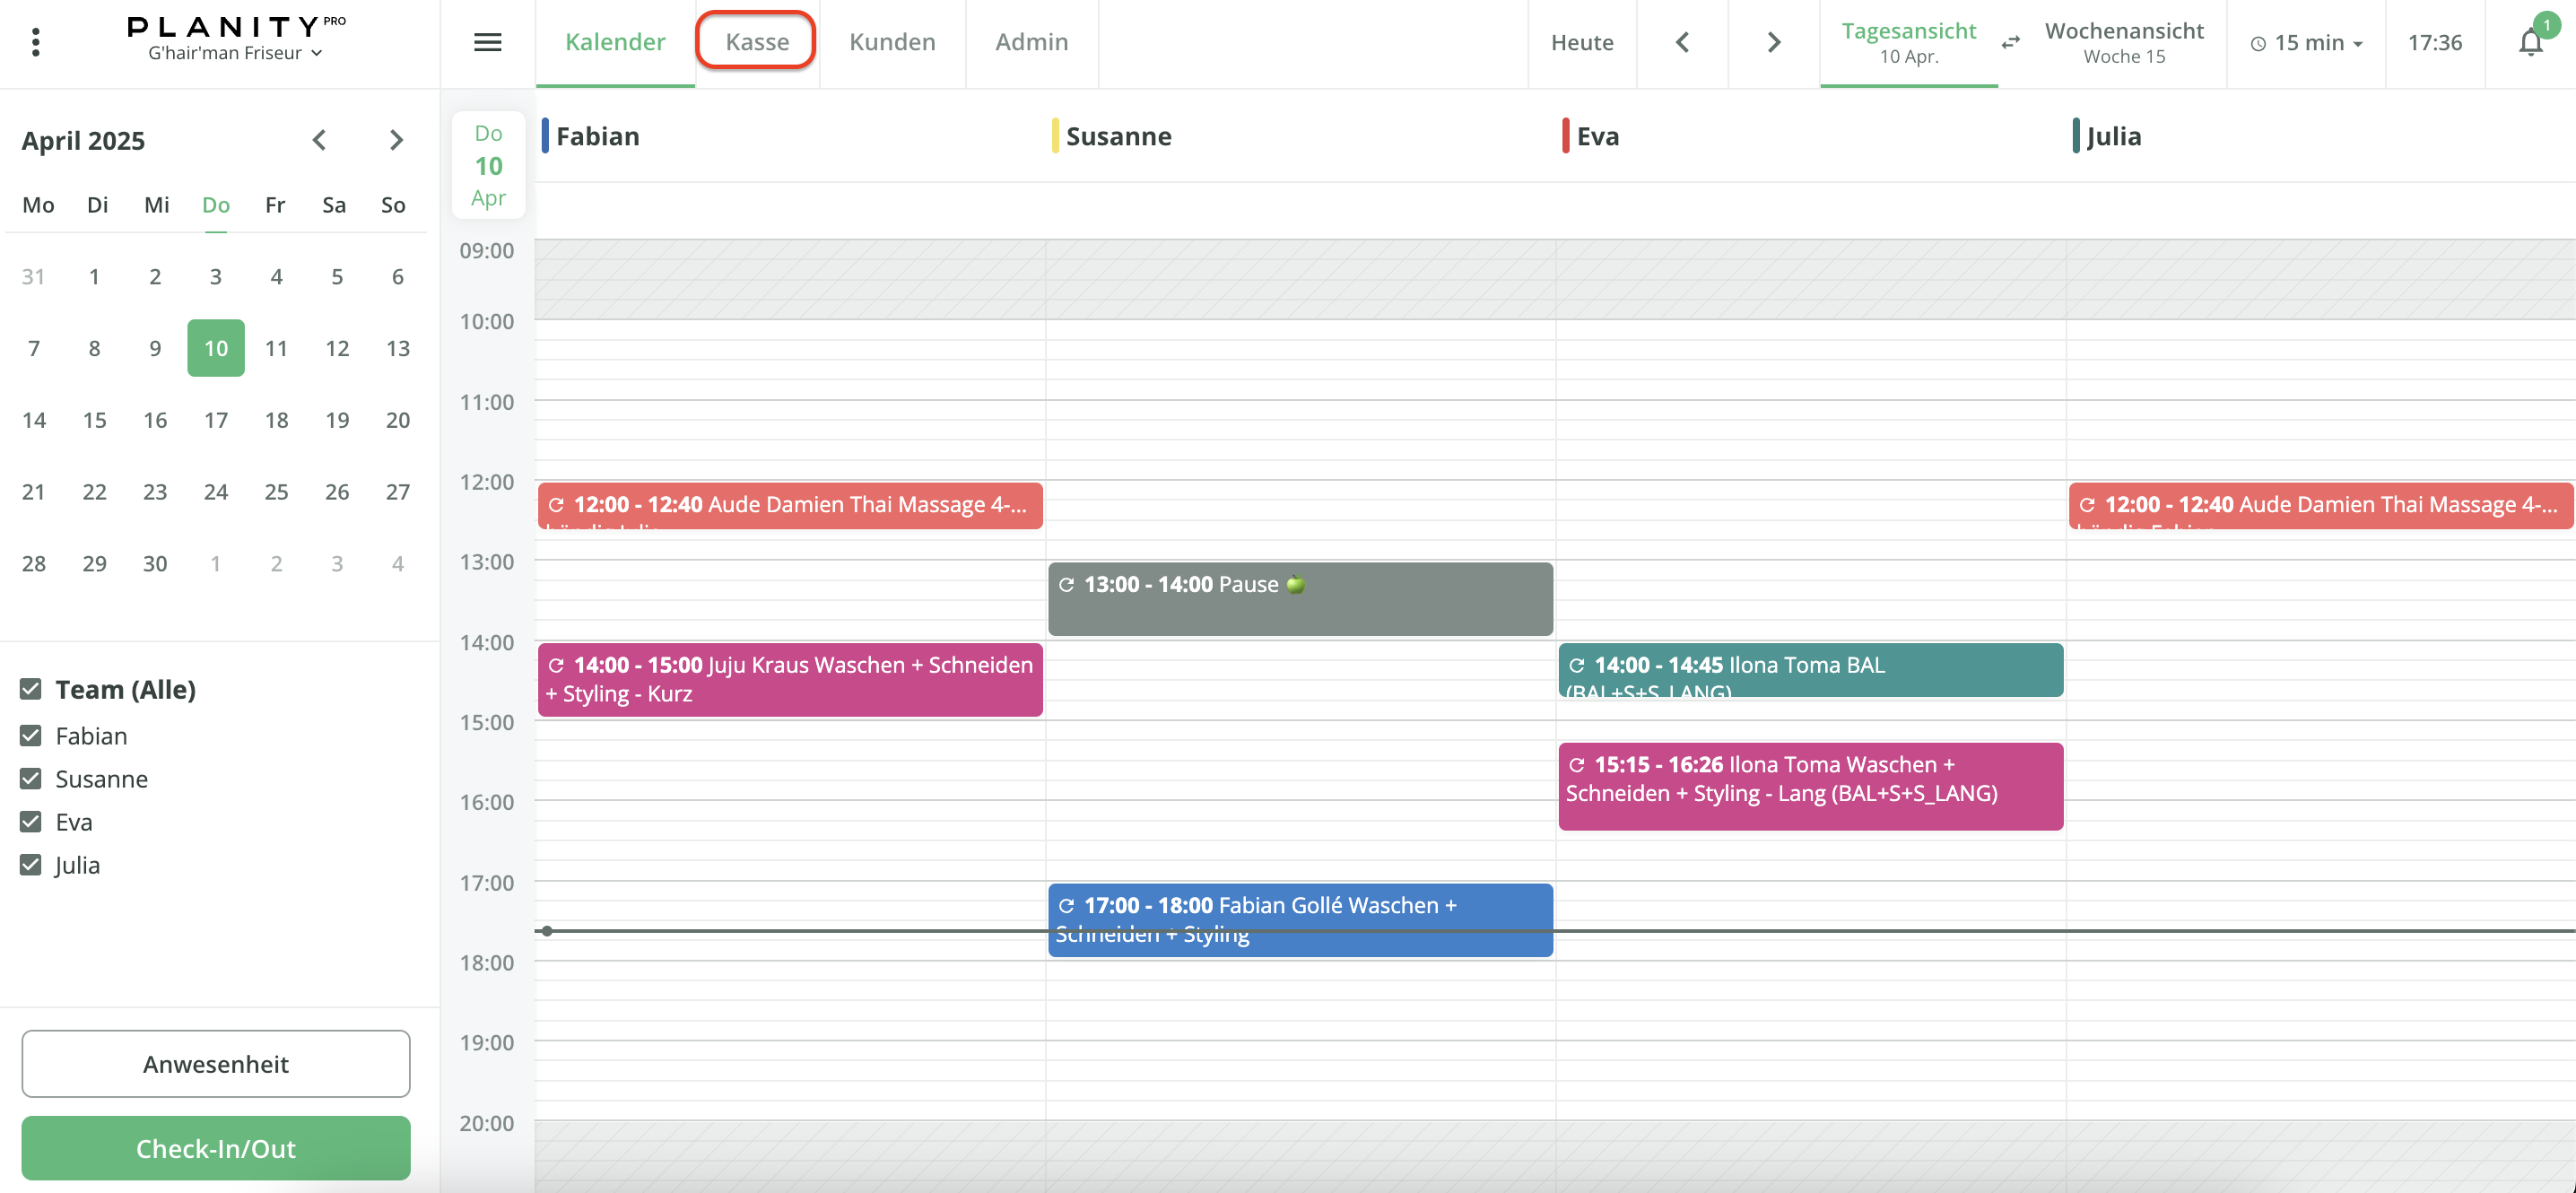Go to the previous day arrow
The image size is (2576, 1193).
click(1682, 42)
